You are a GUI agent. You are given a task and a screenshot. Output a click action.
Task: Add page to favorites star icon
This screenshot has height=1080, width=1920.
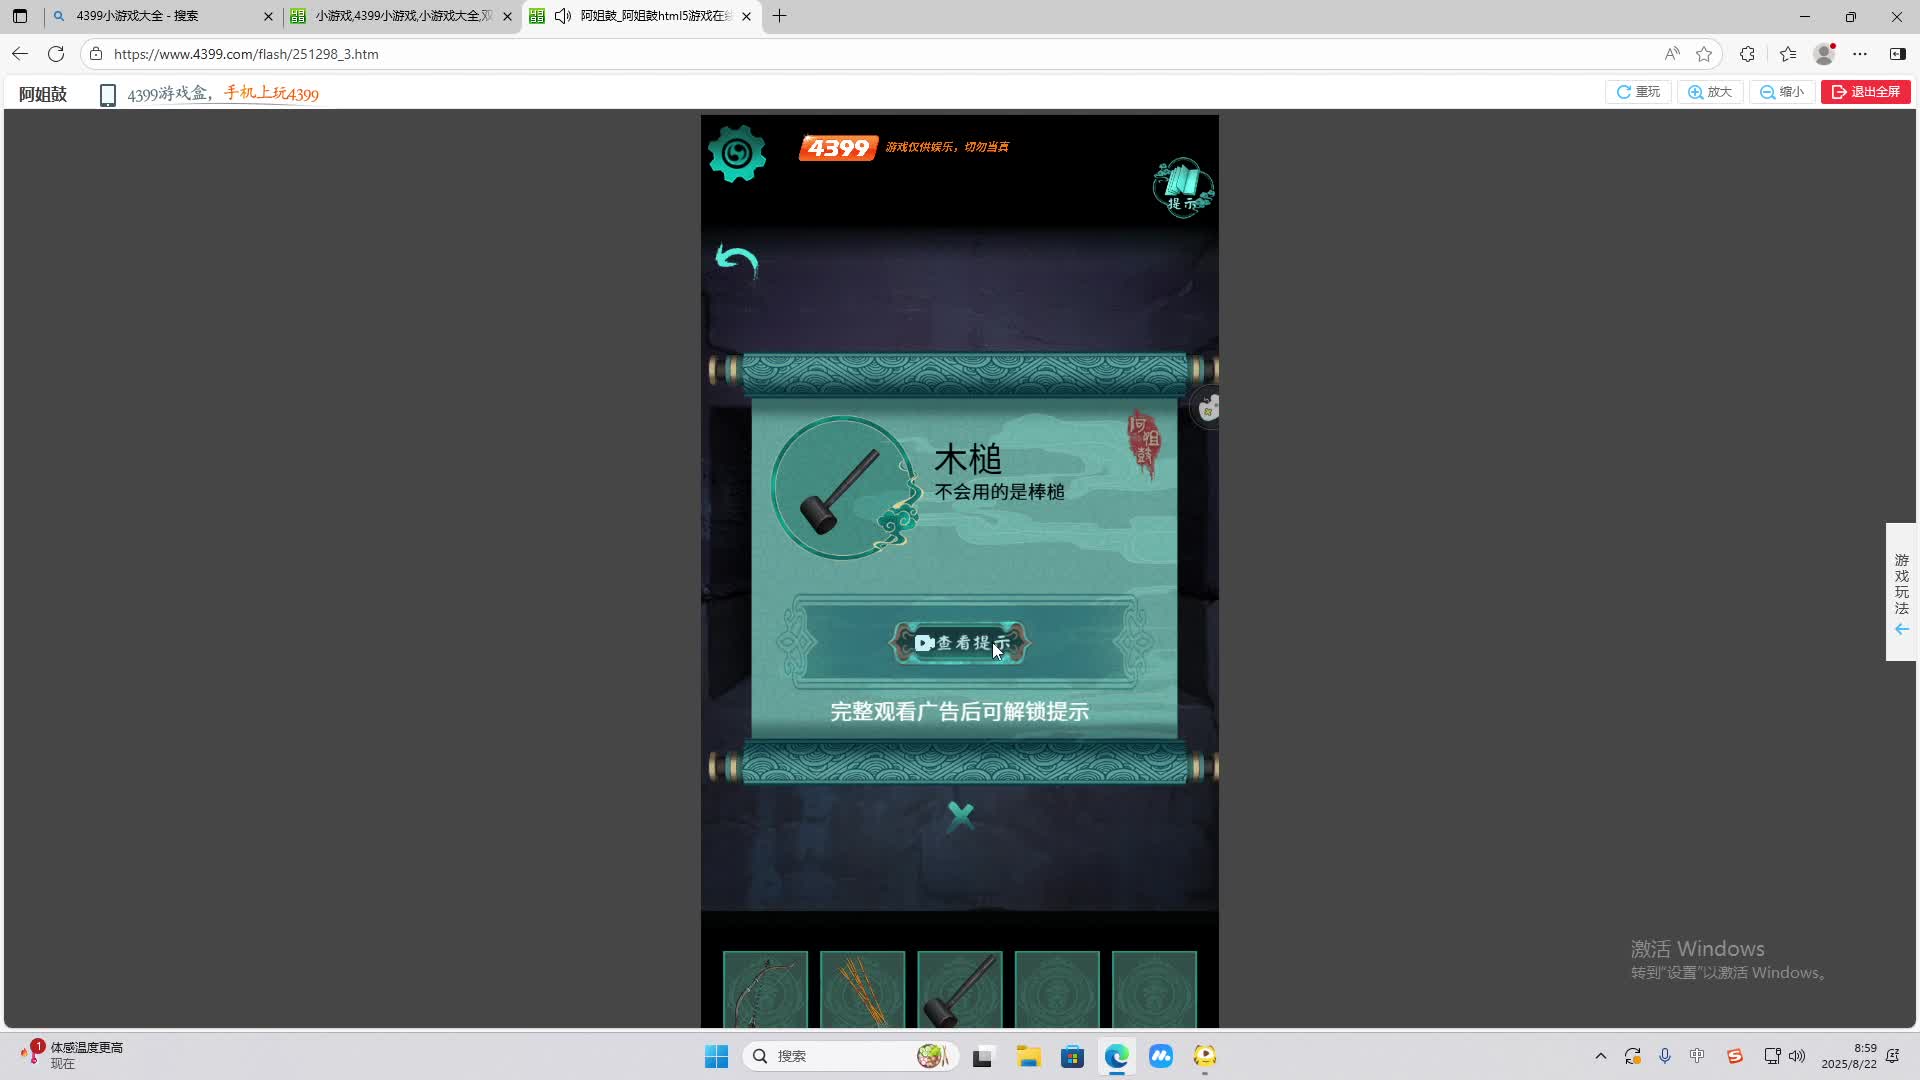click(1704, 54)
